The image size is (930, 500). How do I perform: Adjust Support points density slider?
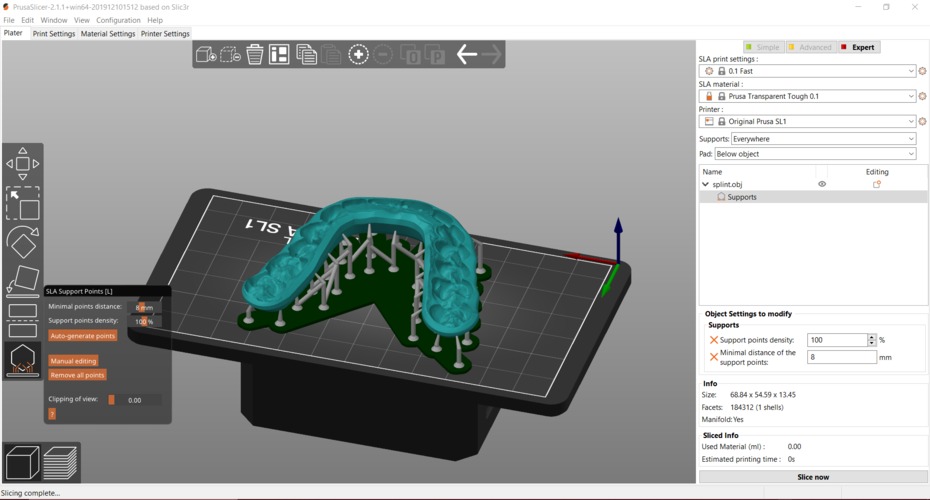(x=144, y=321)
